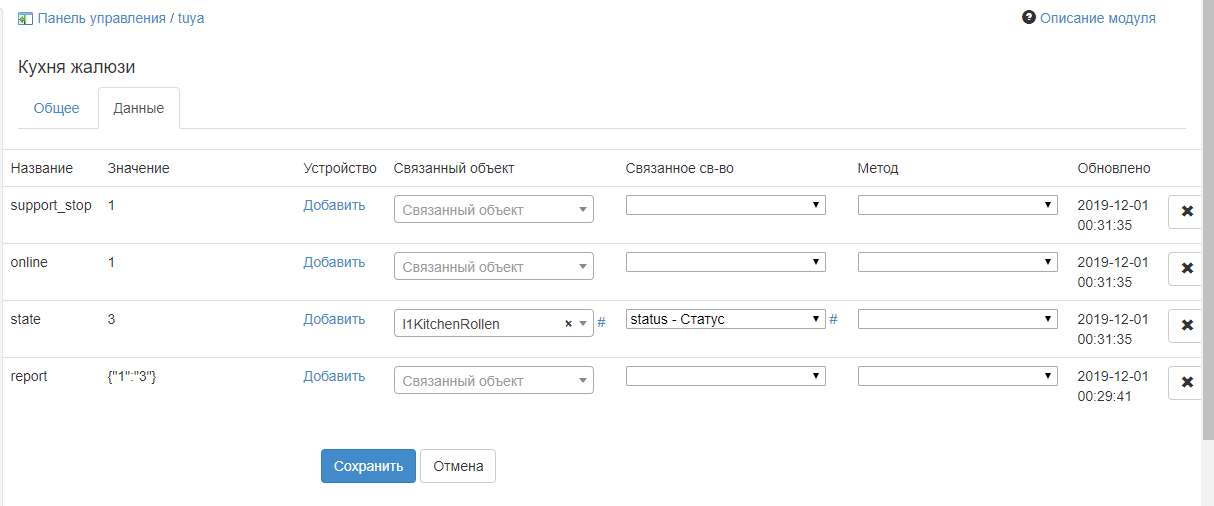The height and width of the screenshot is (506, 1214).
Task: Click Добавить link in state row
Action: coord(334,319)
